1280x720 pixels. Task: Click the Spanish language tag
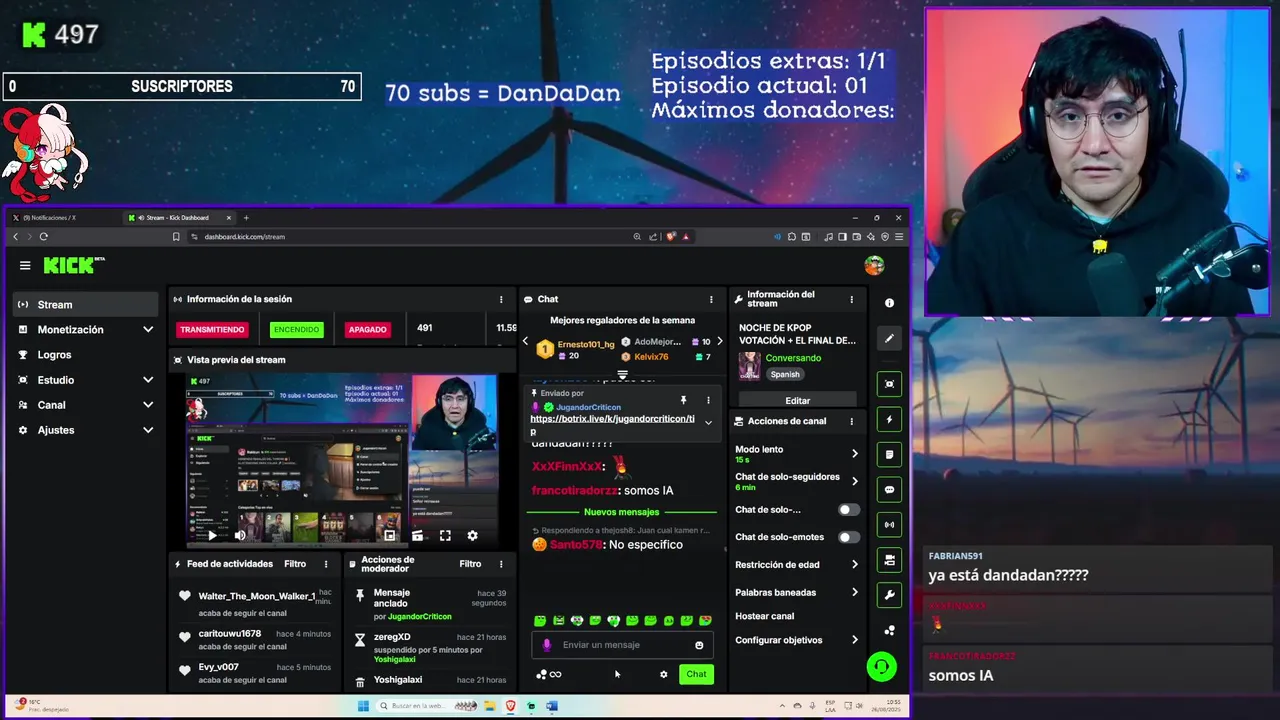tap(785, 374)
